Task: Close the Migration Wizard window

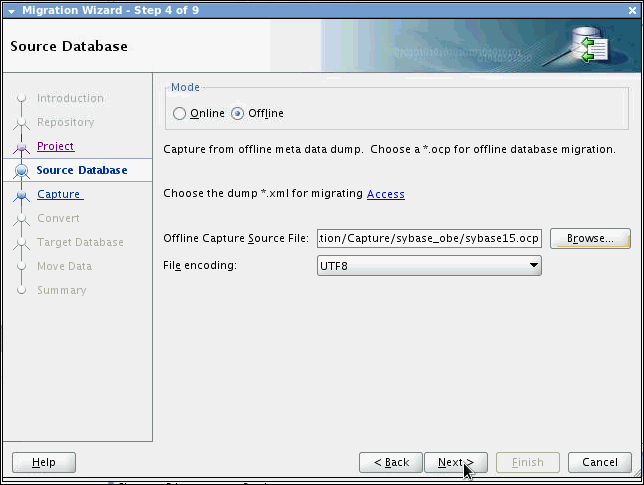Action: (x=632, y=11)
